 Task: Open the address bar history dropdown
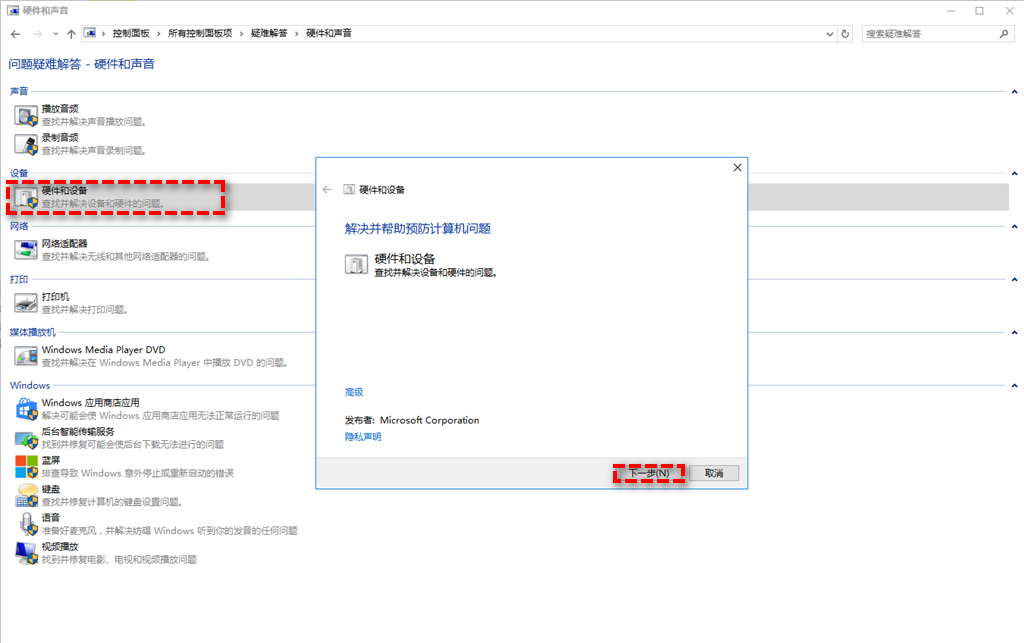pyautogui.click(x=829, y=33)
